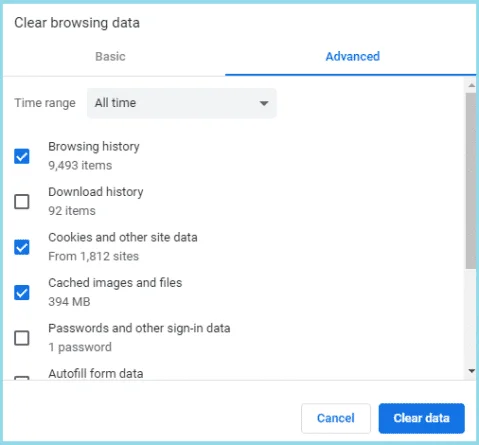
Task: Enable the Download history checkbox
Action: (x=22, y=202)
